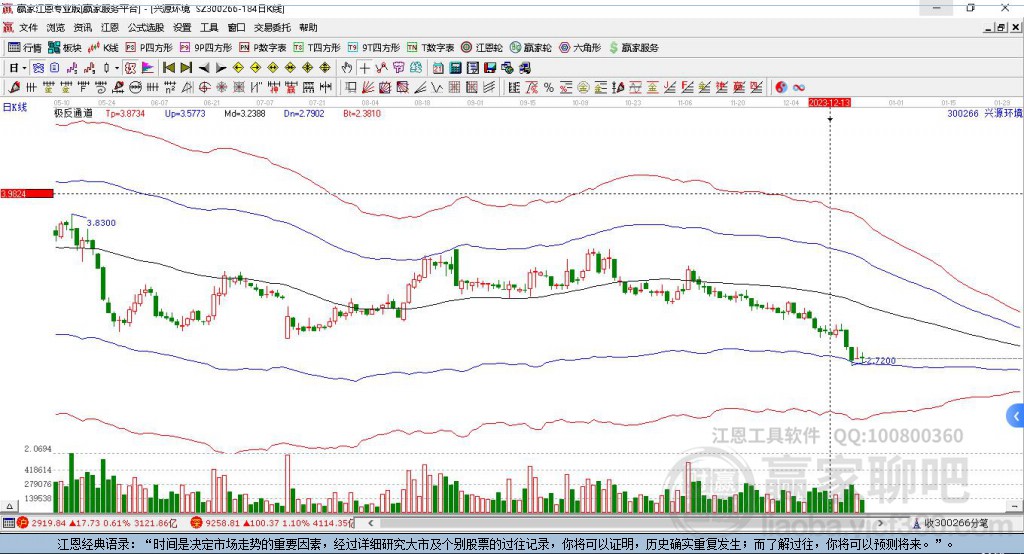Click the volume panel up-triangle expander

pos(9,506)
